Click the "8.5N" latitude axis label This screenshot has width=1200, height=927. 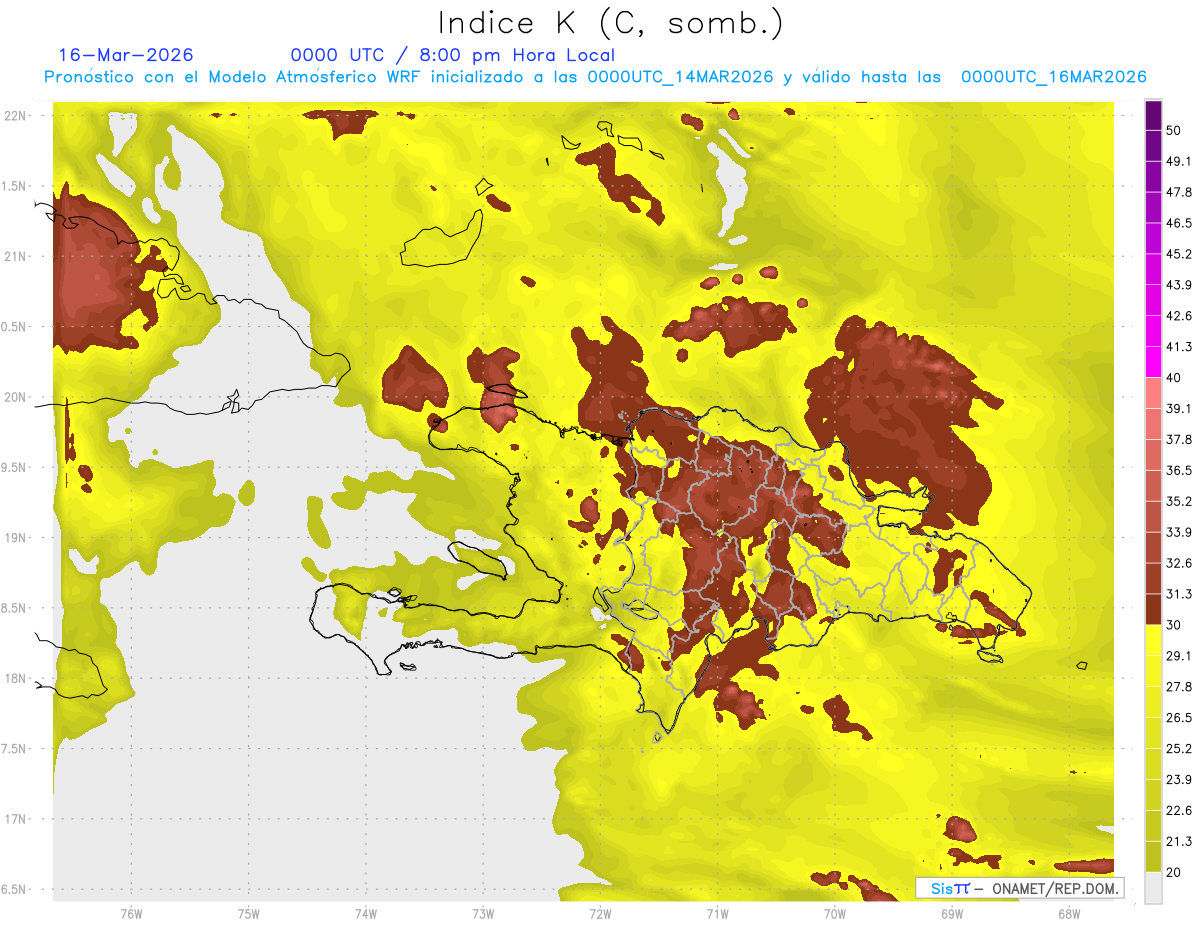[13, 608]
